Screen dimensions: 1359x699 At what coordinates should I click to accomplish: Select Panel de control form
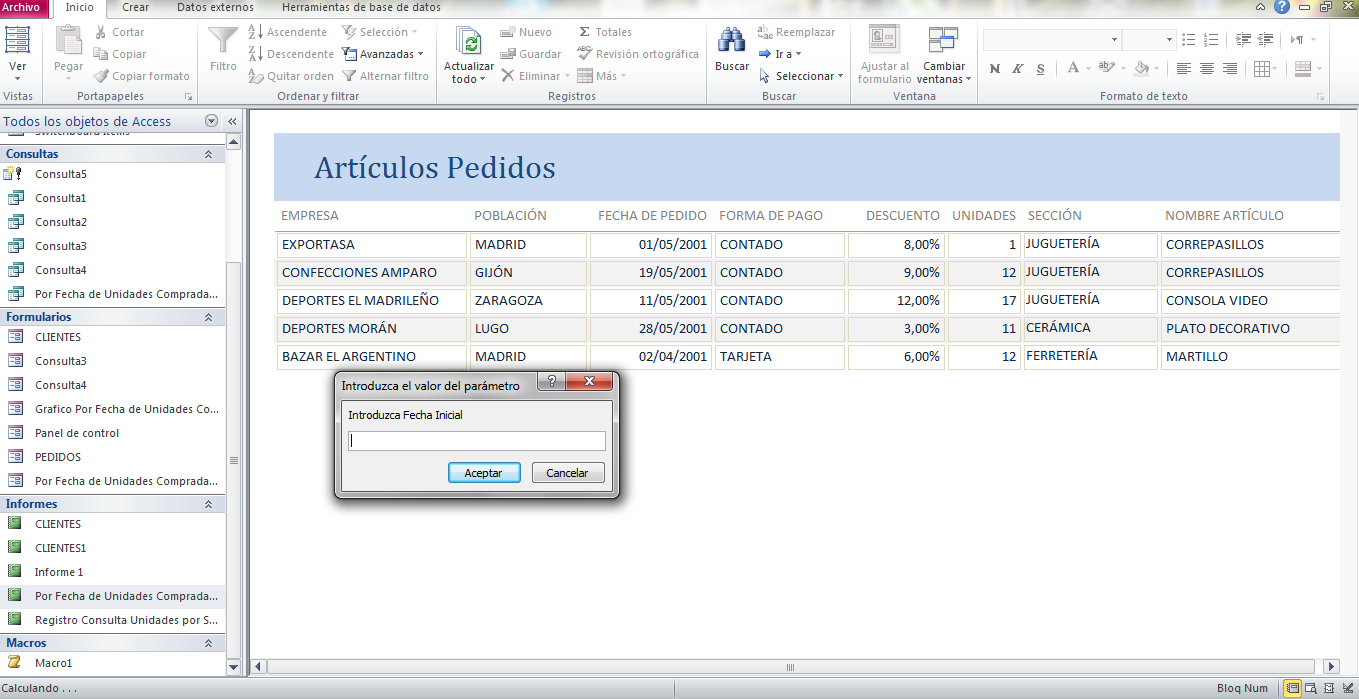(113, 433)
